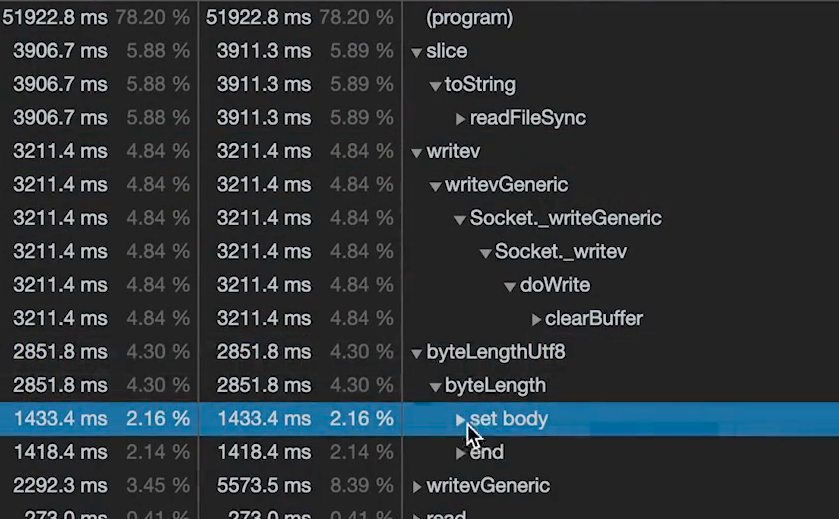Select the (program) function row
839x519 pixels.
469,18
